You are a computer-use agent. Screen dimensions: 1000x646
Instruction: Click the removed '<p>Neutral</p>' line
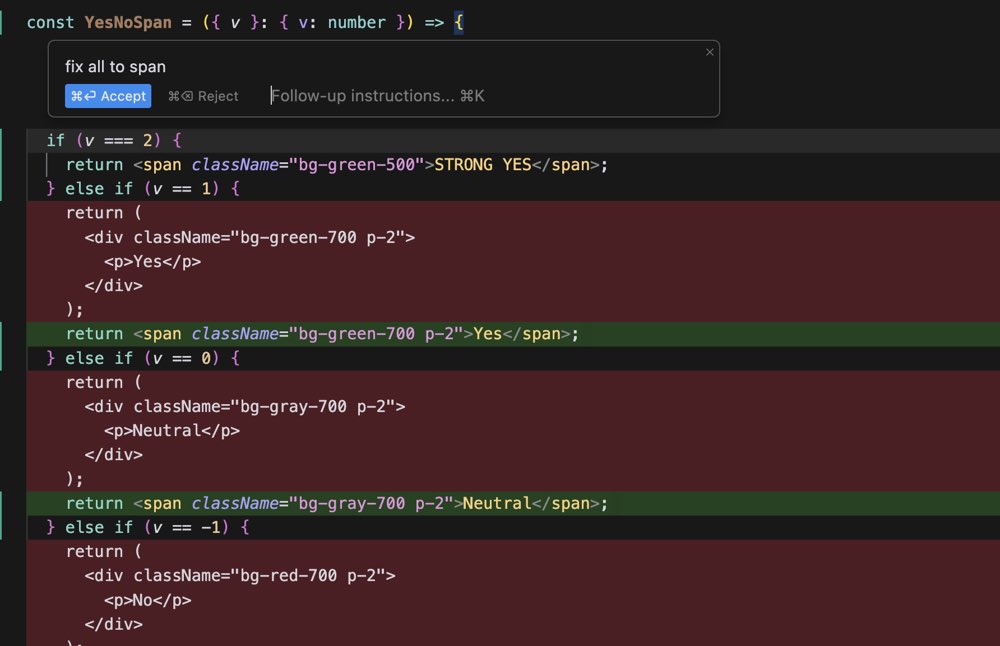pyautogui.click(x=172, y=431)
